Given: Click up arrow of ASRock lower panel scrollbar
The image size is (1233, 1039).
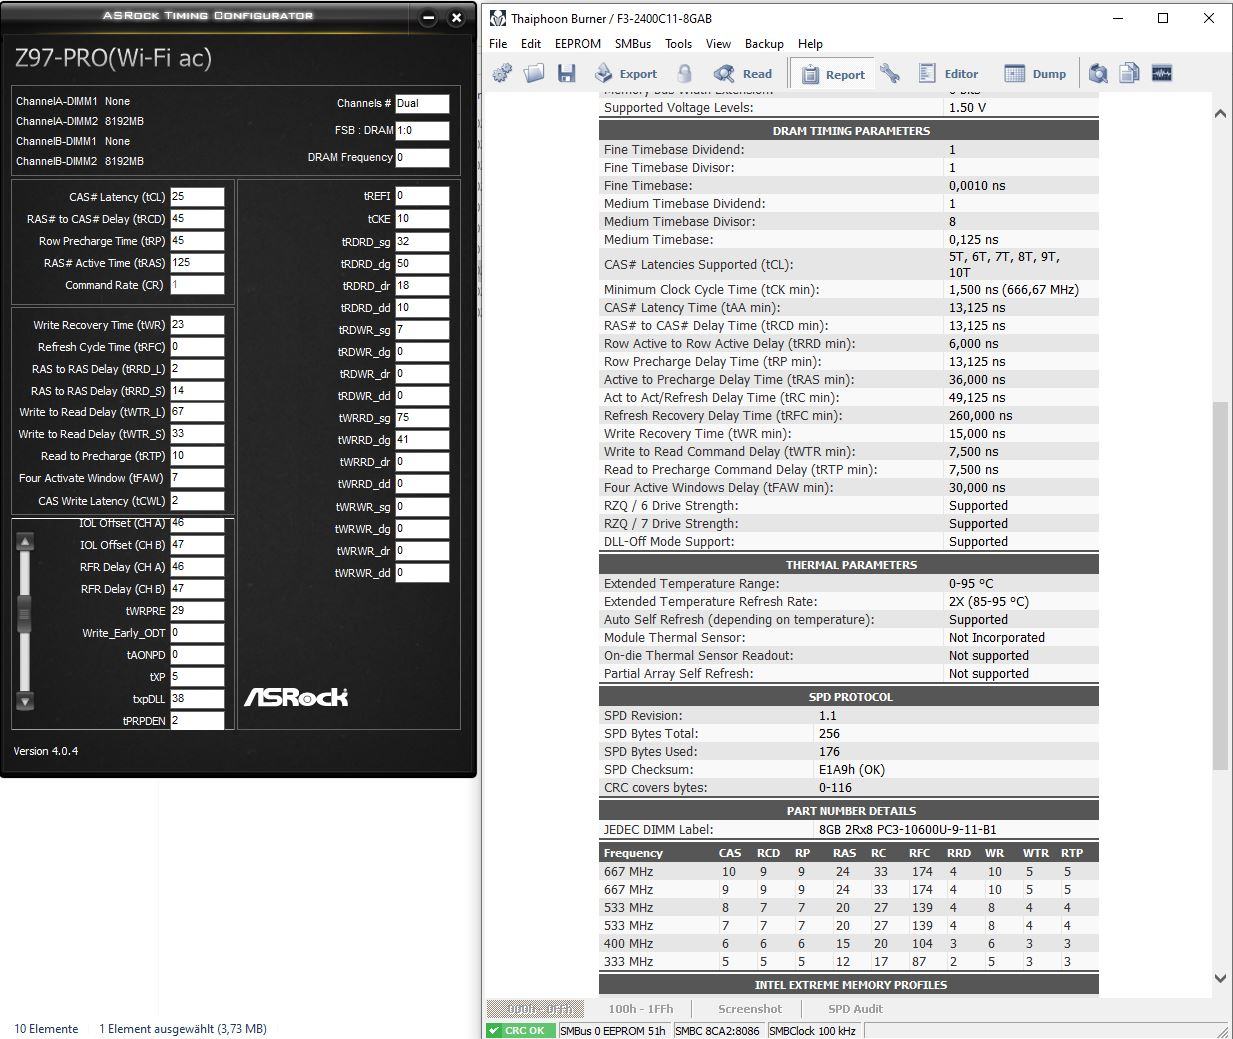Looking at the screenshot, I should (25, 542).
